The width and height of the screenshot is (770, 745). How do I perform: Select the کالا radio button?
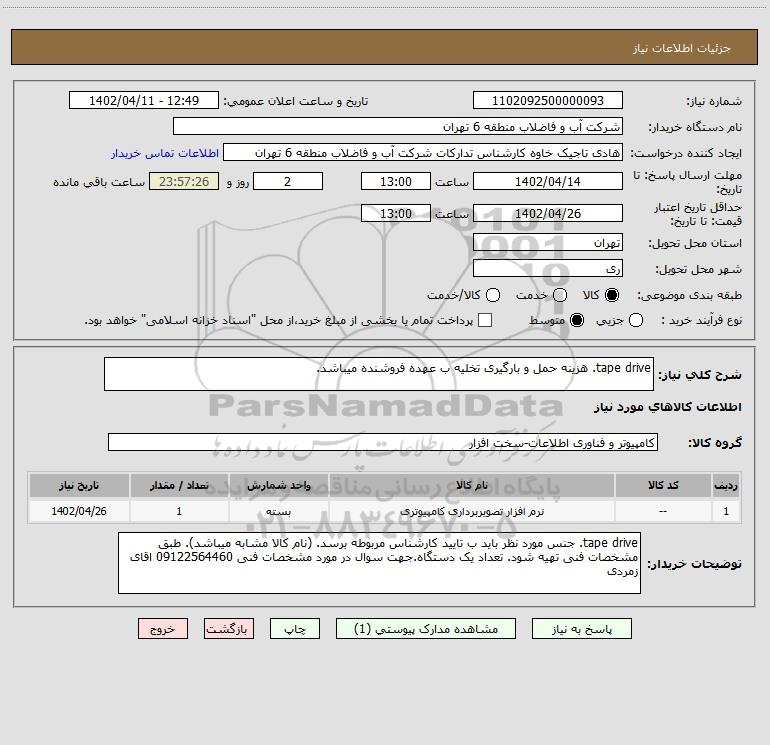point(612,295)
